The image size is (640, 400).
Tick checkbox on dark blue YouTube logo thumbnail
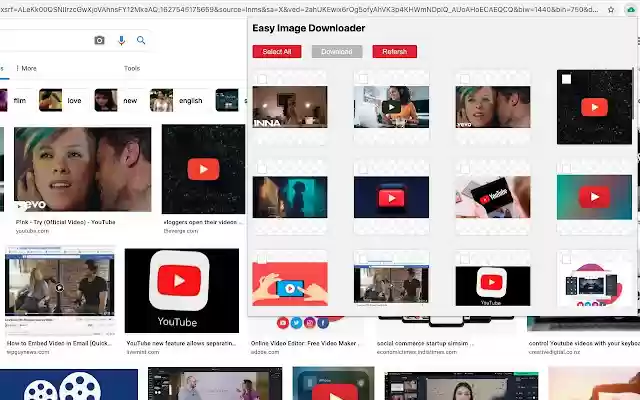coord(363,168)
